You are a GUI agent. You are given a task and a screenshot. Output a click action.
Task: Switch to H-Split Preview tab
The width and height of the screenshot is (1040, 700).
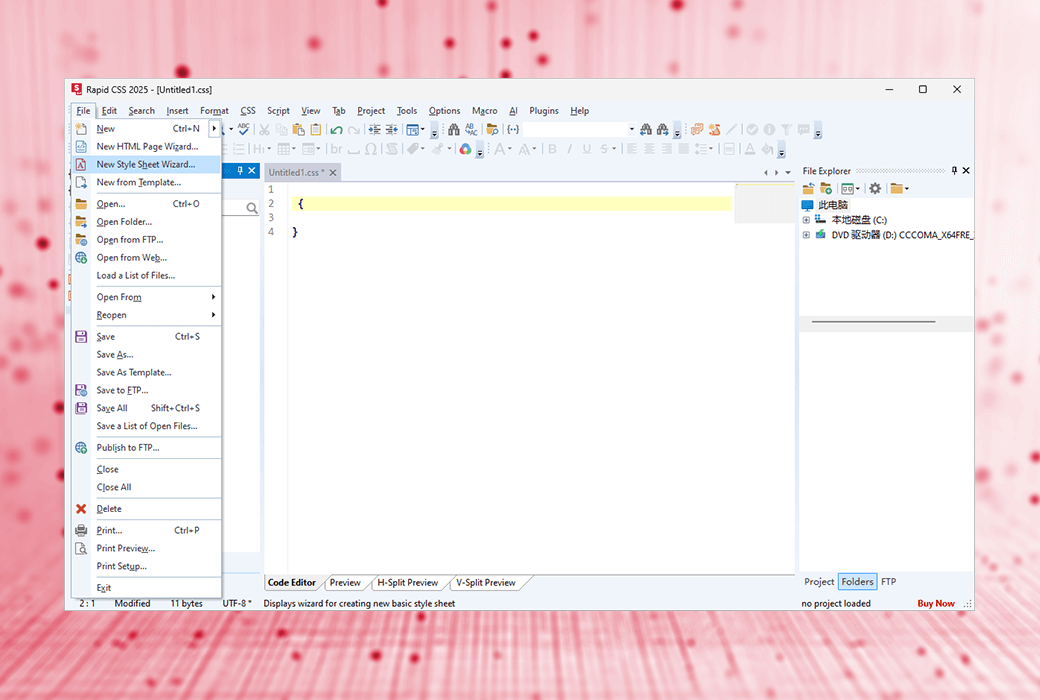pyautogui.click(x=407, y=583)
